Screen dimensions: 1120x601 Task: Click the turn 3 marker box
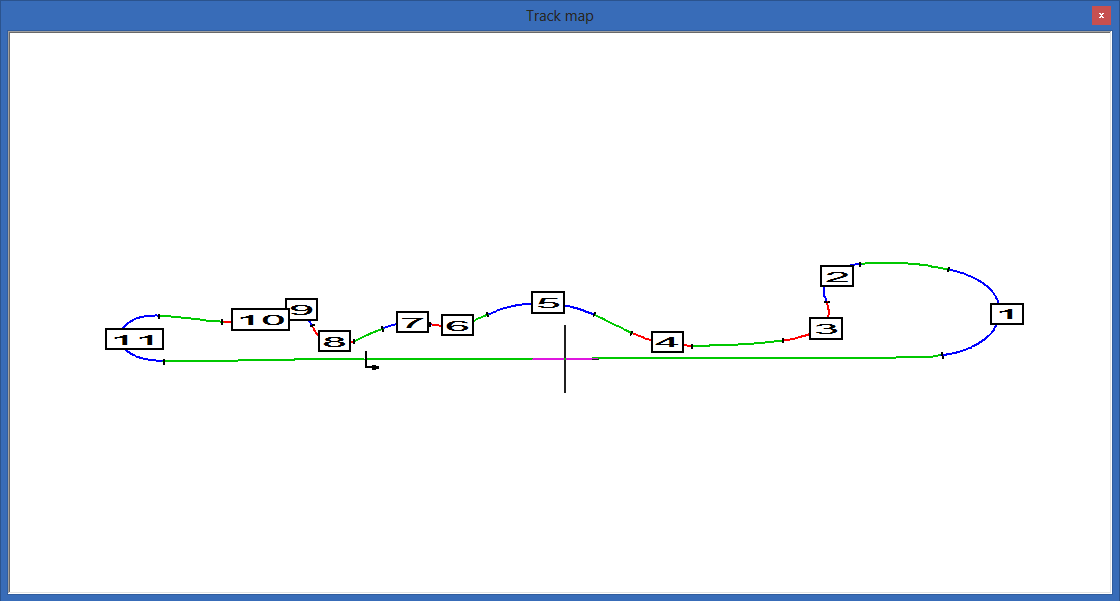coord(826,329)
